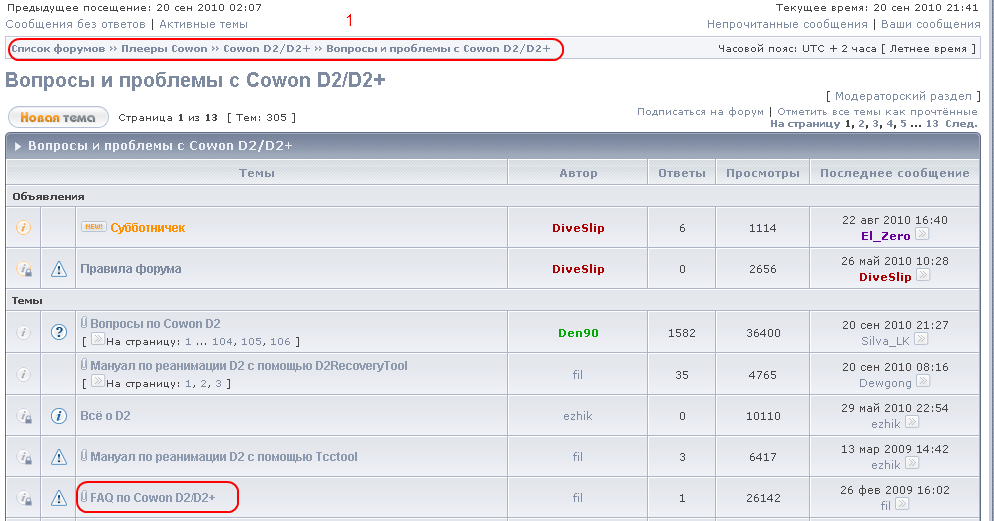Open the Субботничек announcement topic
This screenshot has width=994, height=521.
(148, 228)
